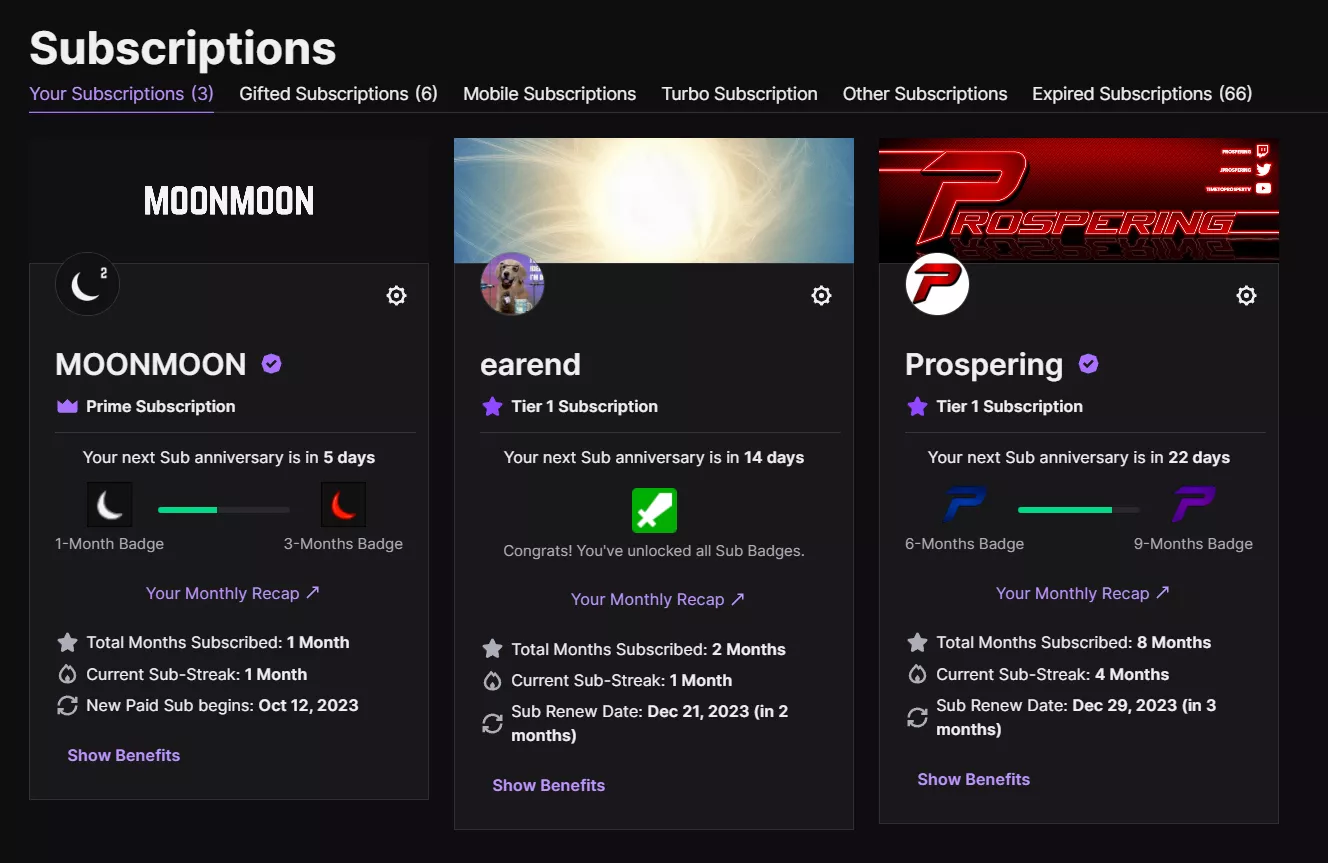Expand MOONMOON's Show Benefits section
1328x863 pixels.
[123, 755]
